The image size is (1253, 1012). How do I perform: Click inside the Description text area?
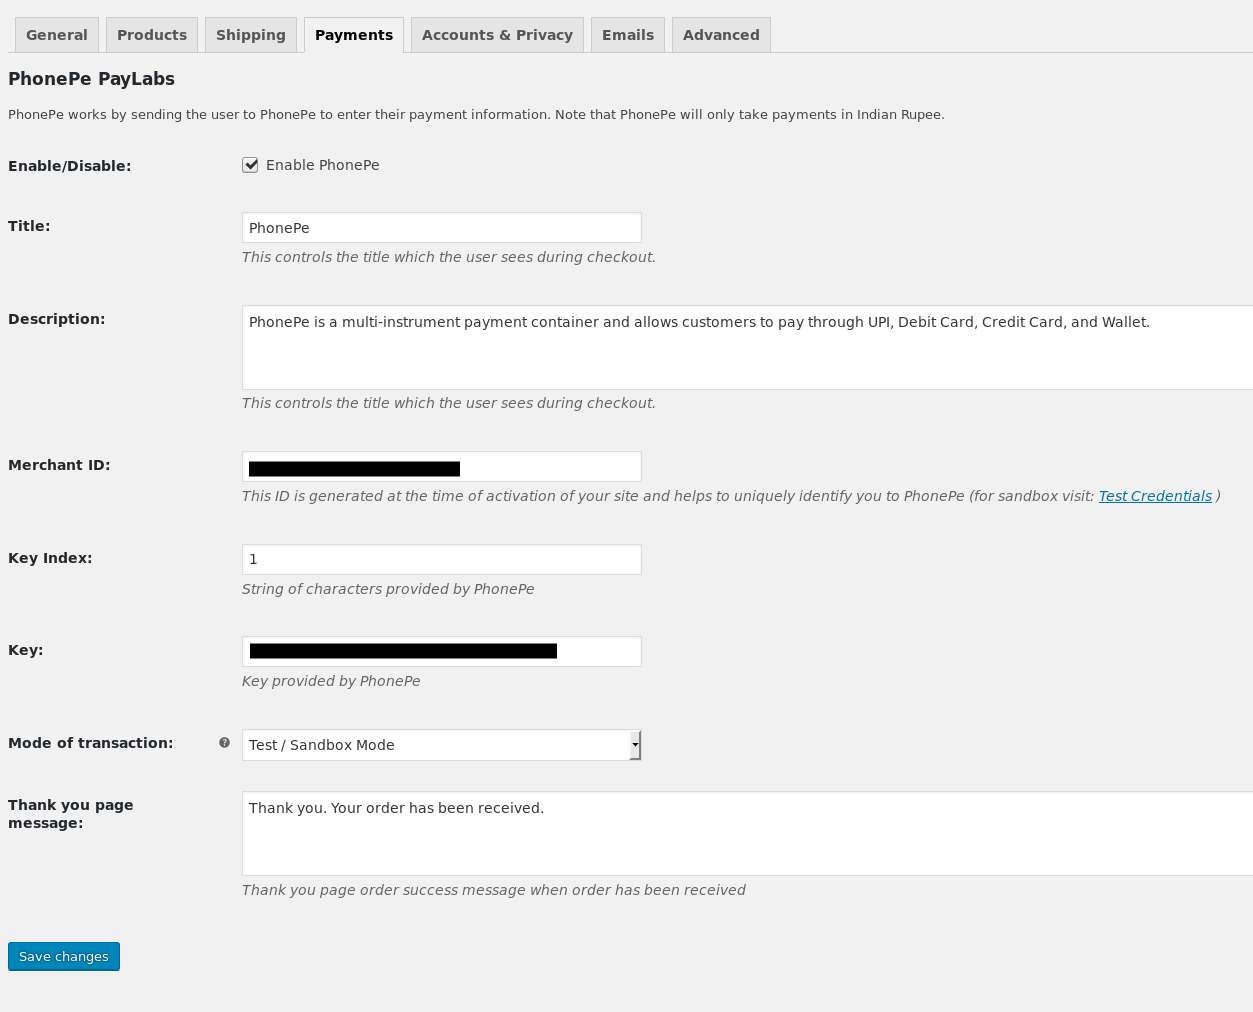coord(747,348)
